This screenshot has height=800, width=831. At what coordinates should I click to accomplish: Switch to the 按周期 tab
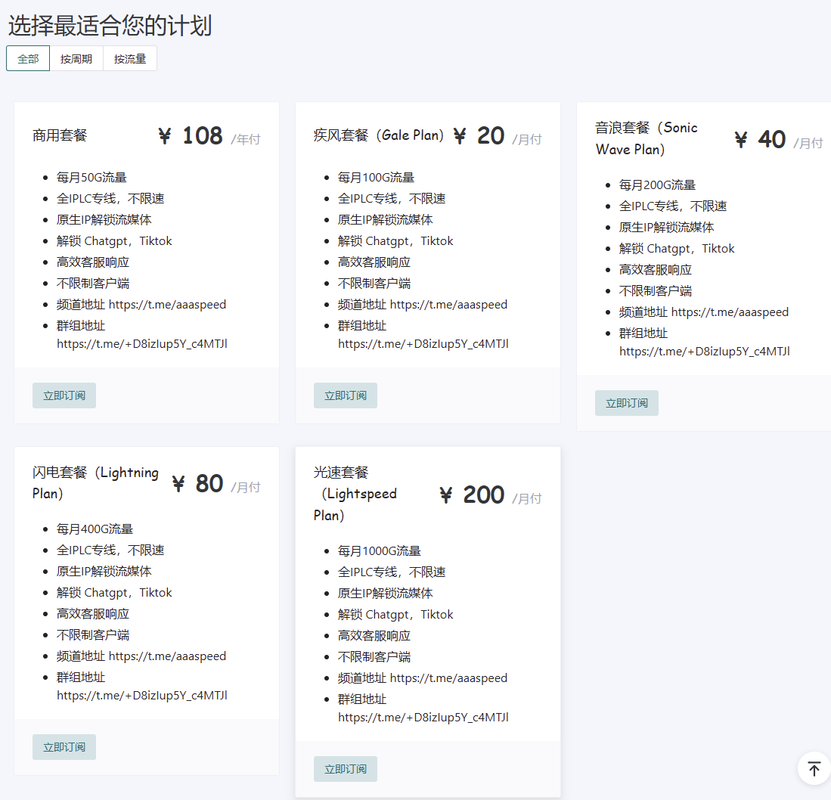[76, 58]
